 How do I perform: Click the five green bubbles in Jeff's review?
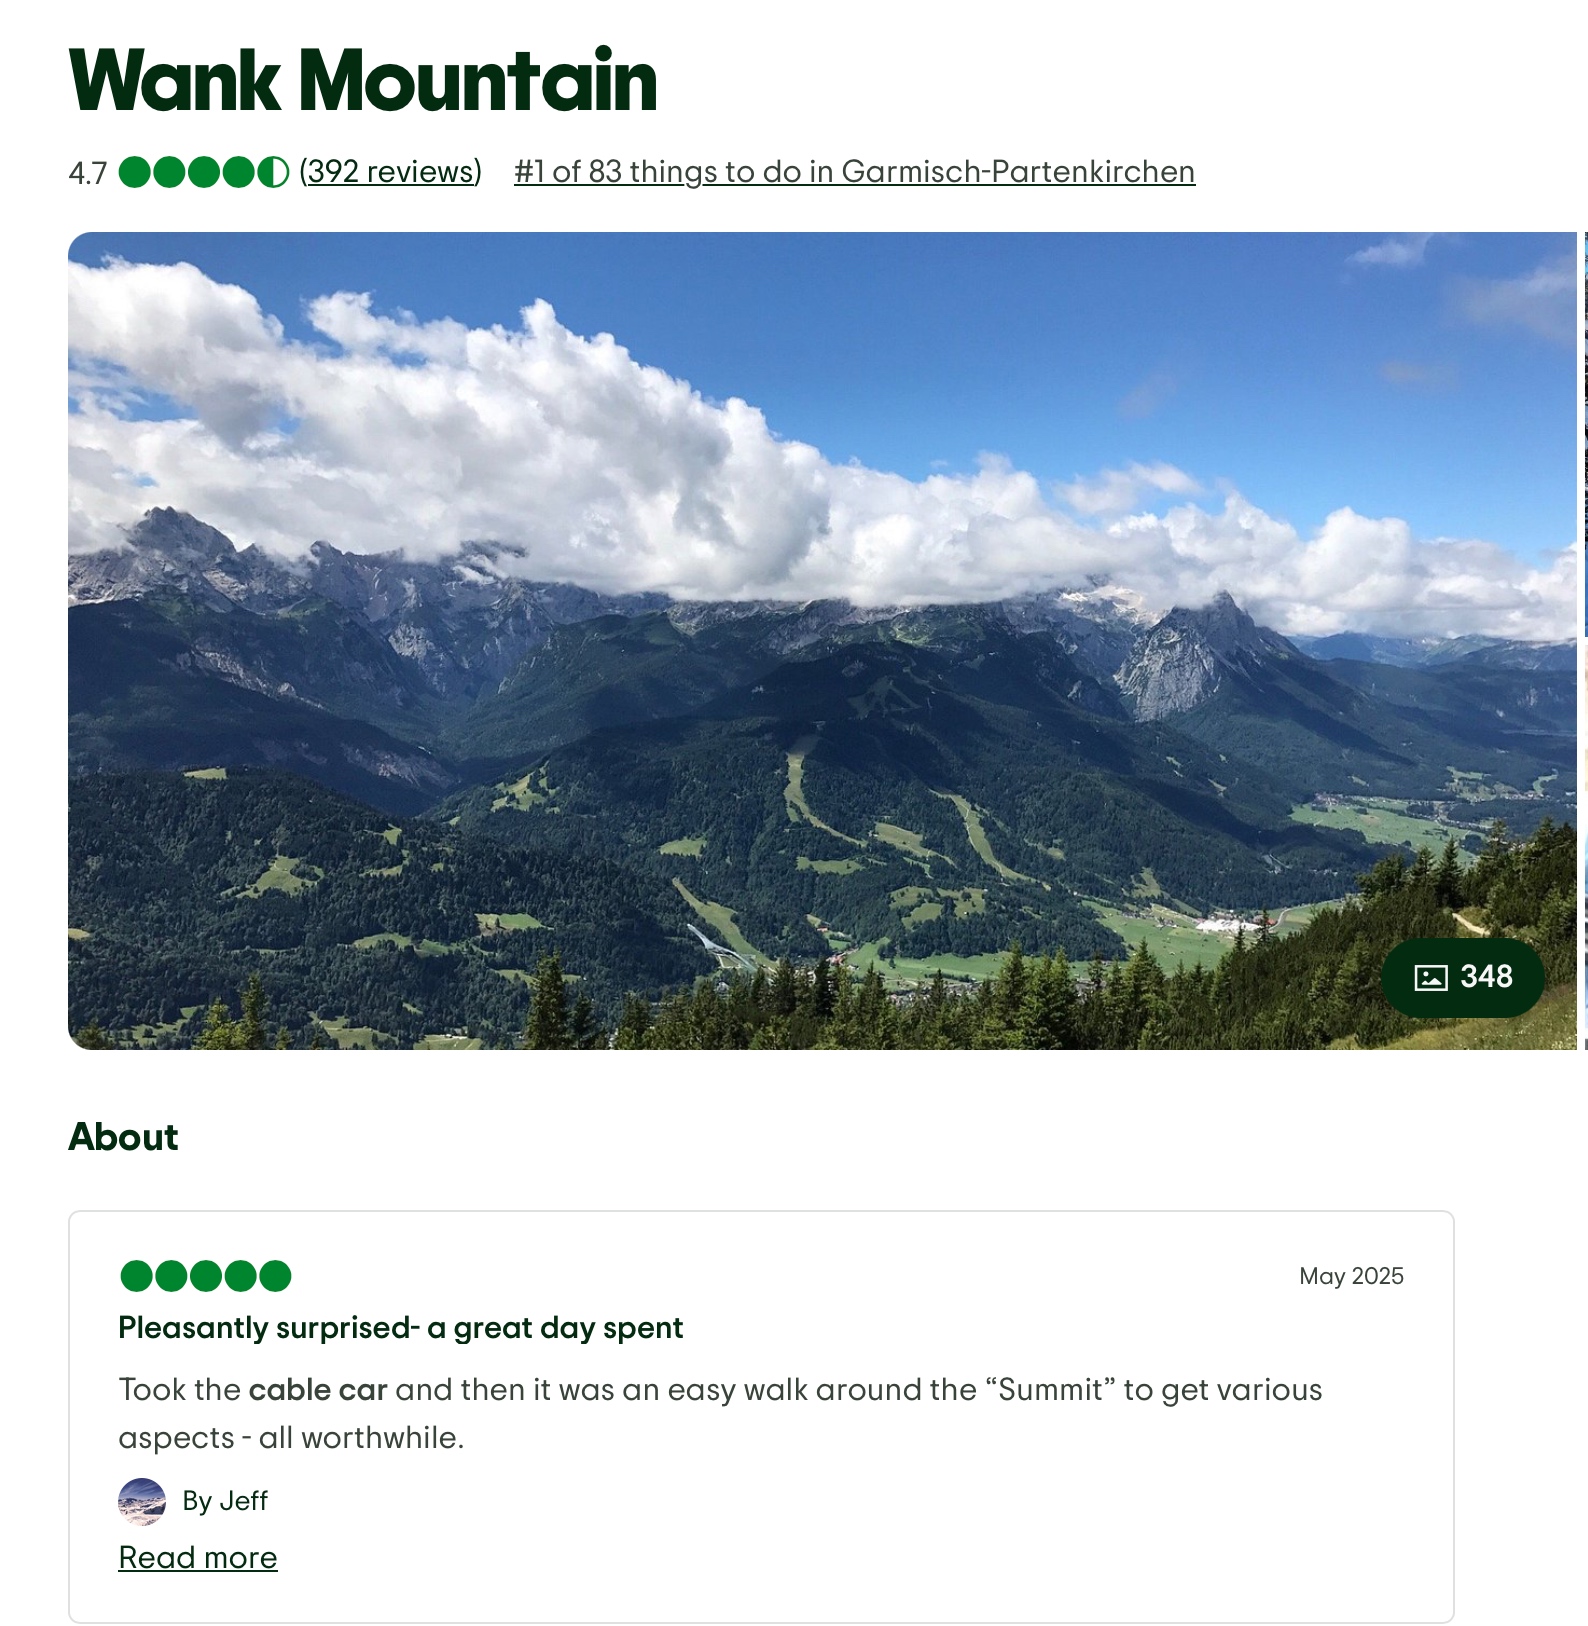(205, 1276)
